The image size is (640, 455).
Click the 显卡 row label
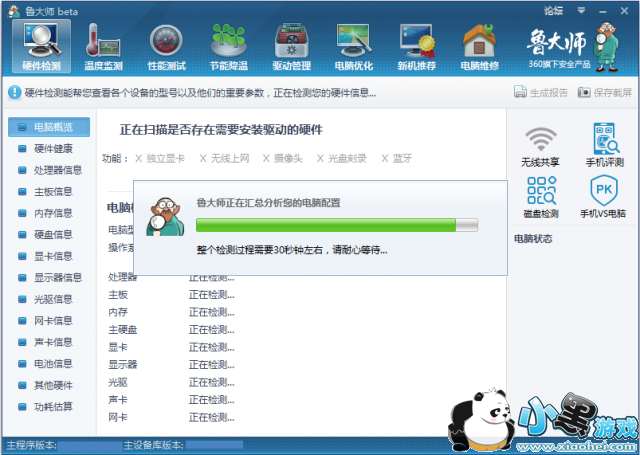tap(118, 347)
